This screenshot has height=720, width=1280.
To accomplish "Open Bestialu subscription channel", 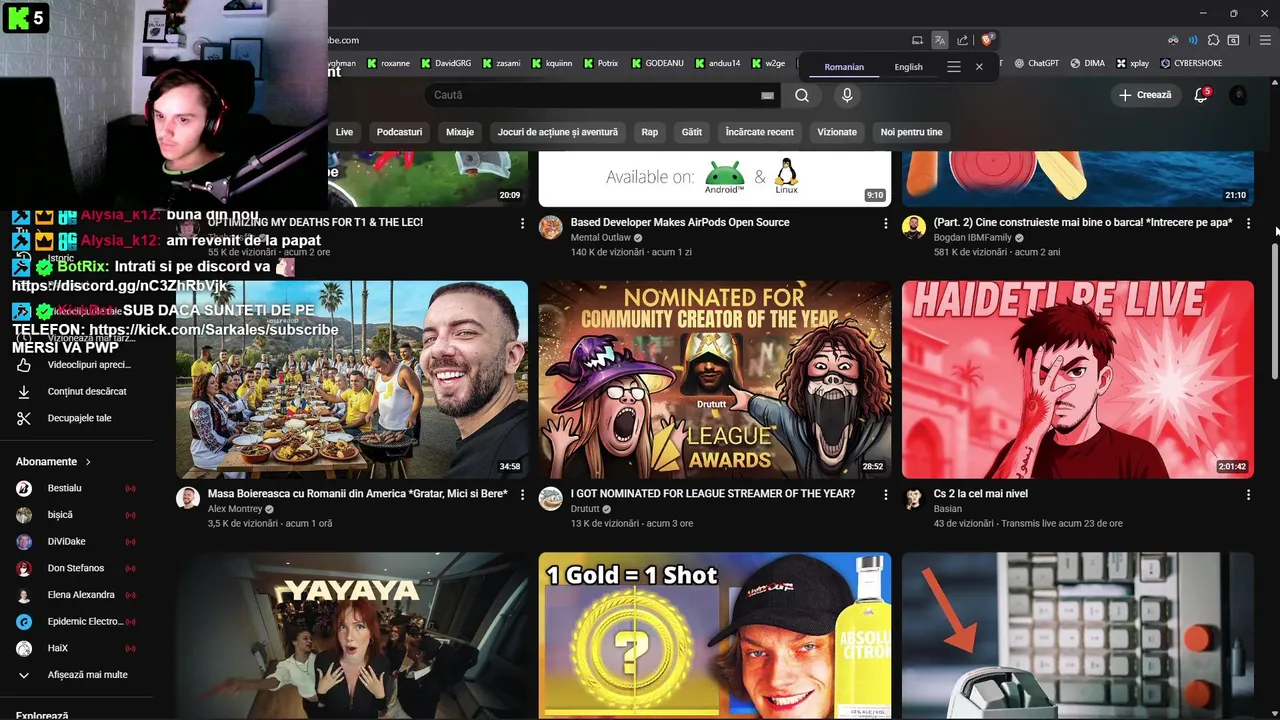I will pos(78,488).
